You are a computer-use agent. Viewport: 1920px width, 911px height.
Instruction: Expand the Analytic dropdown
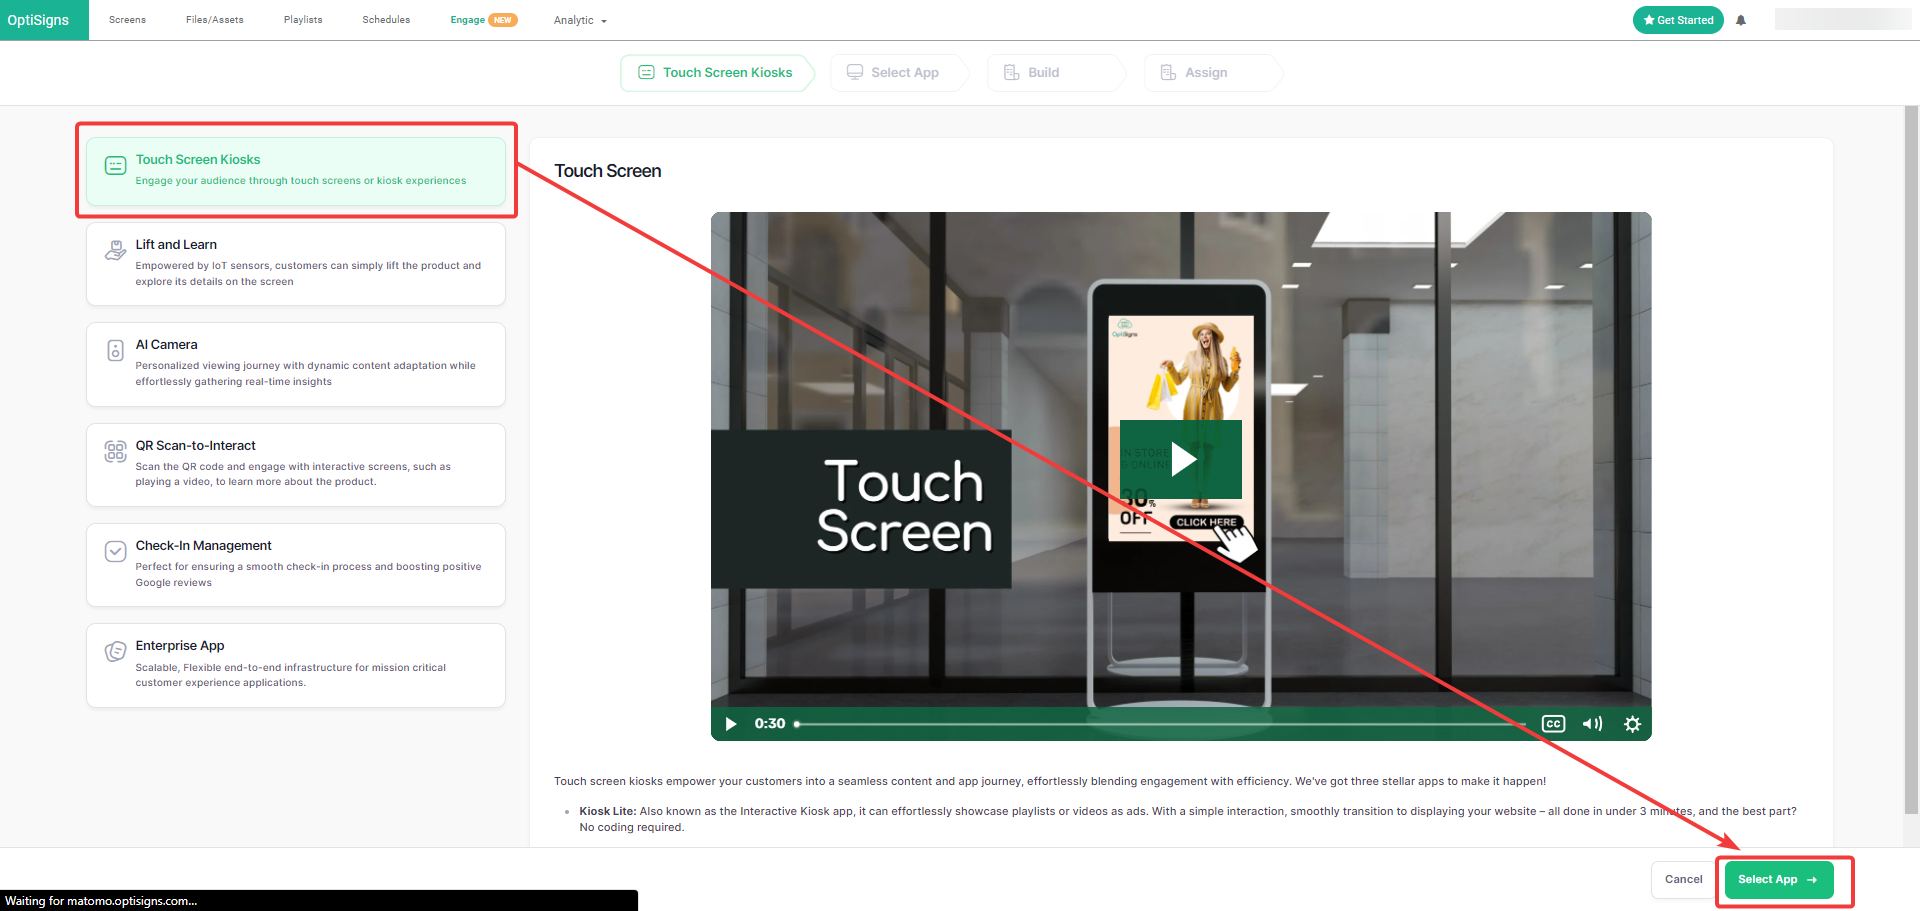coord(580,20)
